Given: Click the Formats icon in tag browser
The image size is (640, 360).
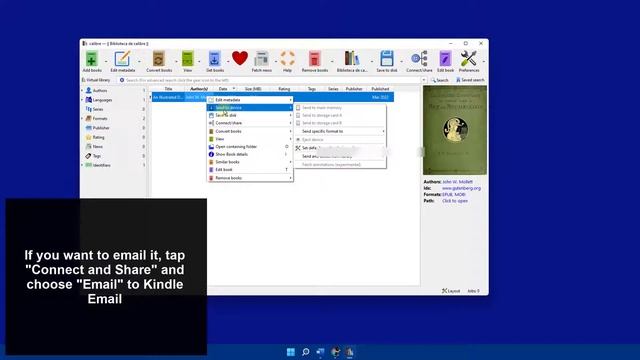Looking at the screenshot, I should tap(89, 118).
